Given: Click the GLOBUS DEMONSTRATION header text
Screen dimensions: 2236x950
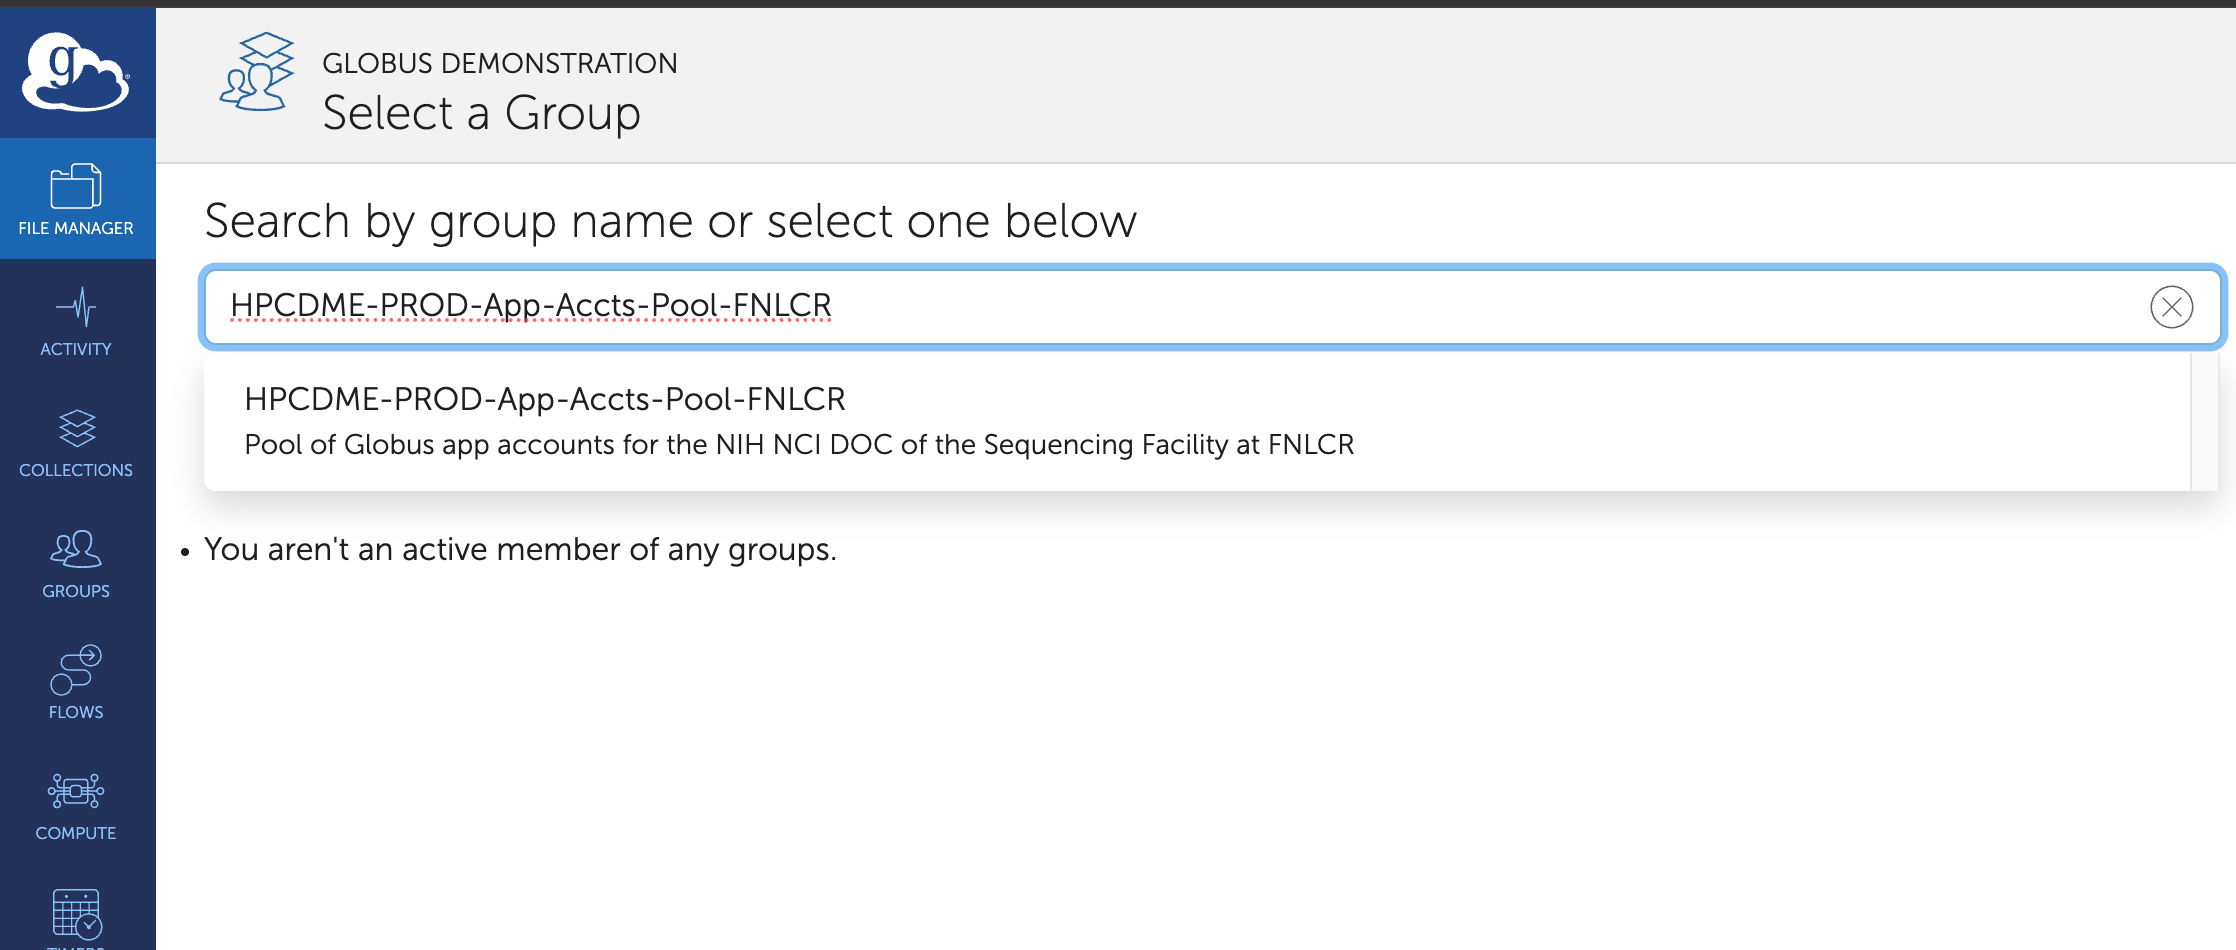Looking at the screenshot, I should pyautogui.click(x=499, y=63).
